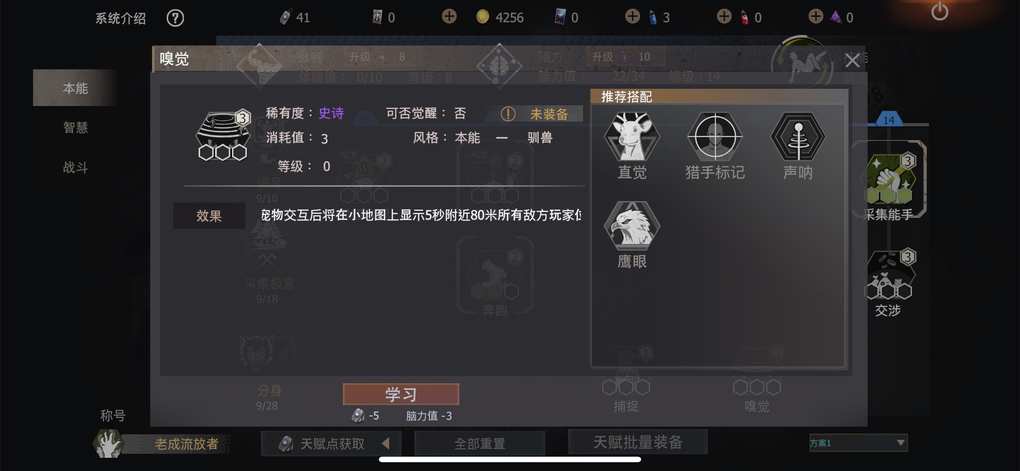Select the 声呐 sonar talent icon
The width and height of the screenshot is (1020, 471).
click(798, 137)
